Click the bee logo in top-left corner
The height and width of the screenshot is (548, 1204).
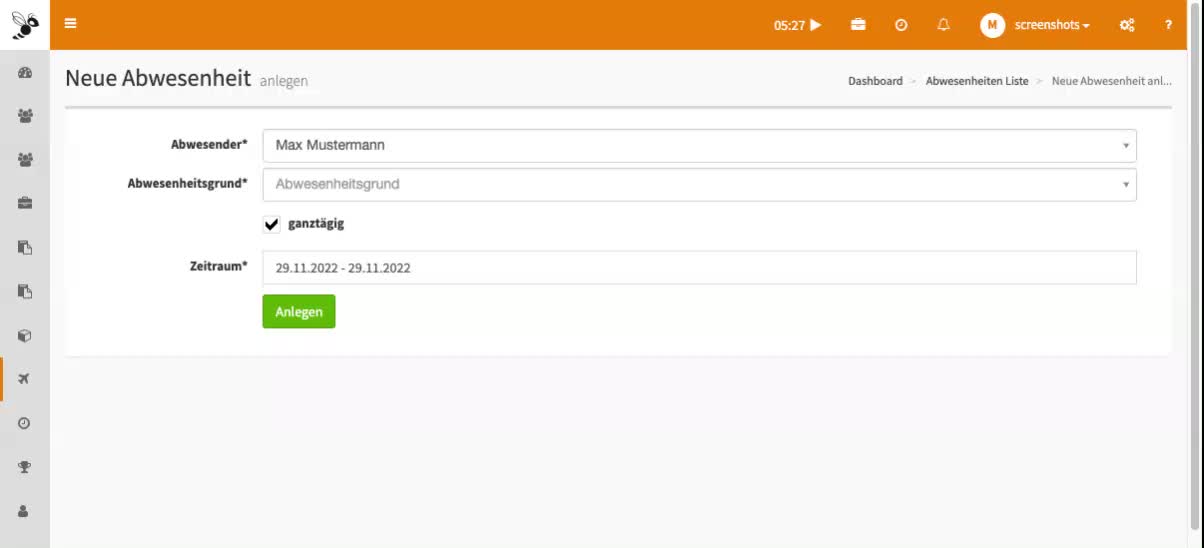click(25, 25)
